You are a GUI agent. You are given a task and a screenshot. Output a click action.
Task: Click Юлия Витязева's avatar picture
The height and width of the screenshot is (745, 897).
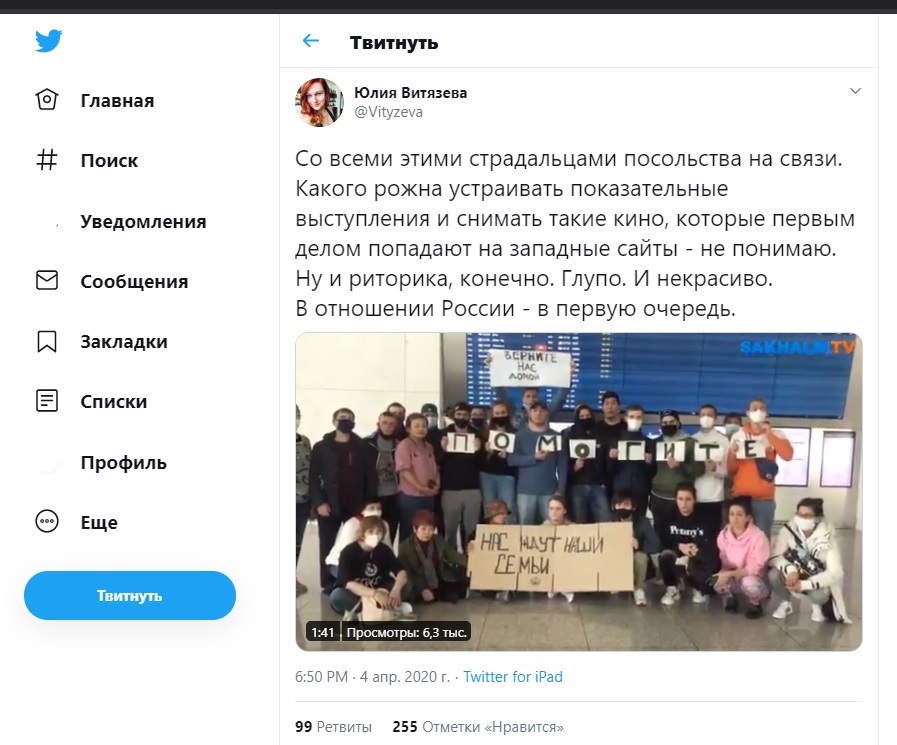(x=319, y=102)
